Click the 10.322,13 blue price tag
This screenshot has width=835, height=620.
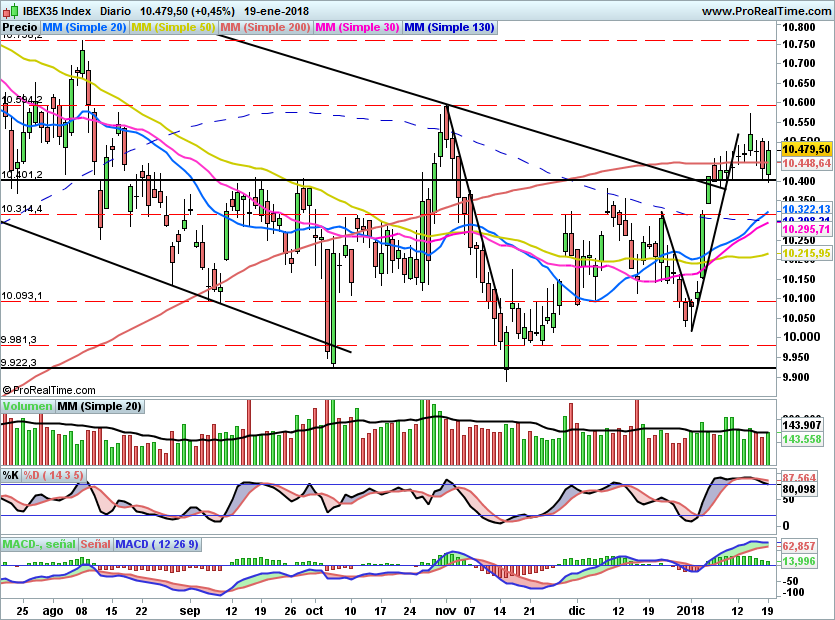[x=808, y=209]
